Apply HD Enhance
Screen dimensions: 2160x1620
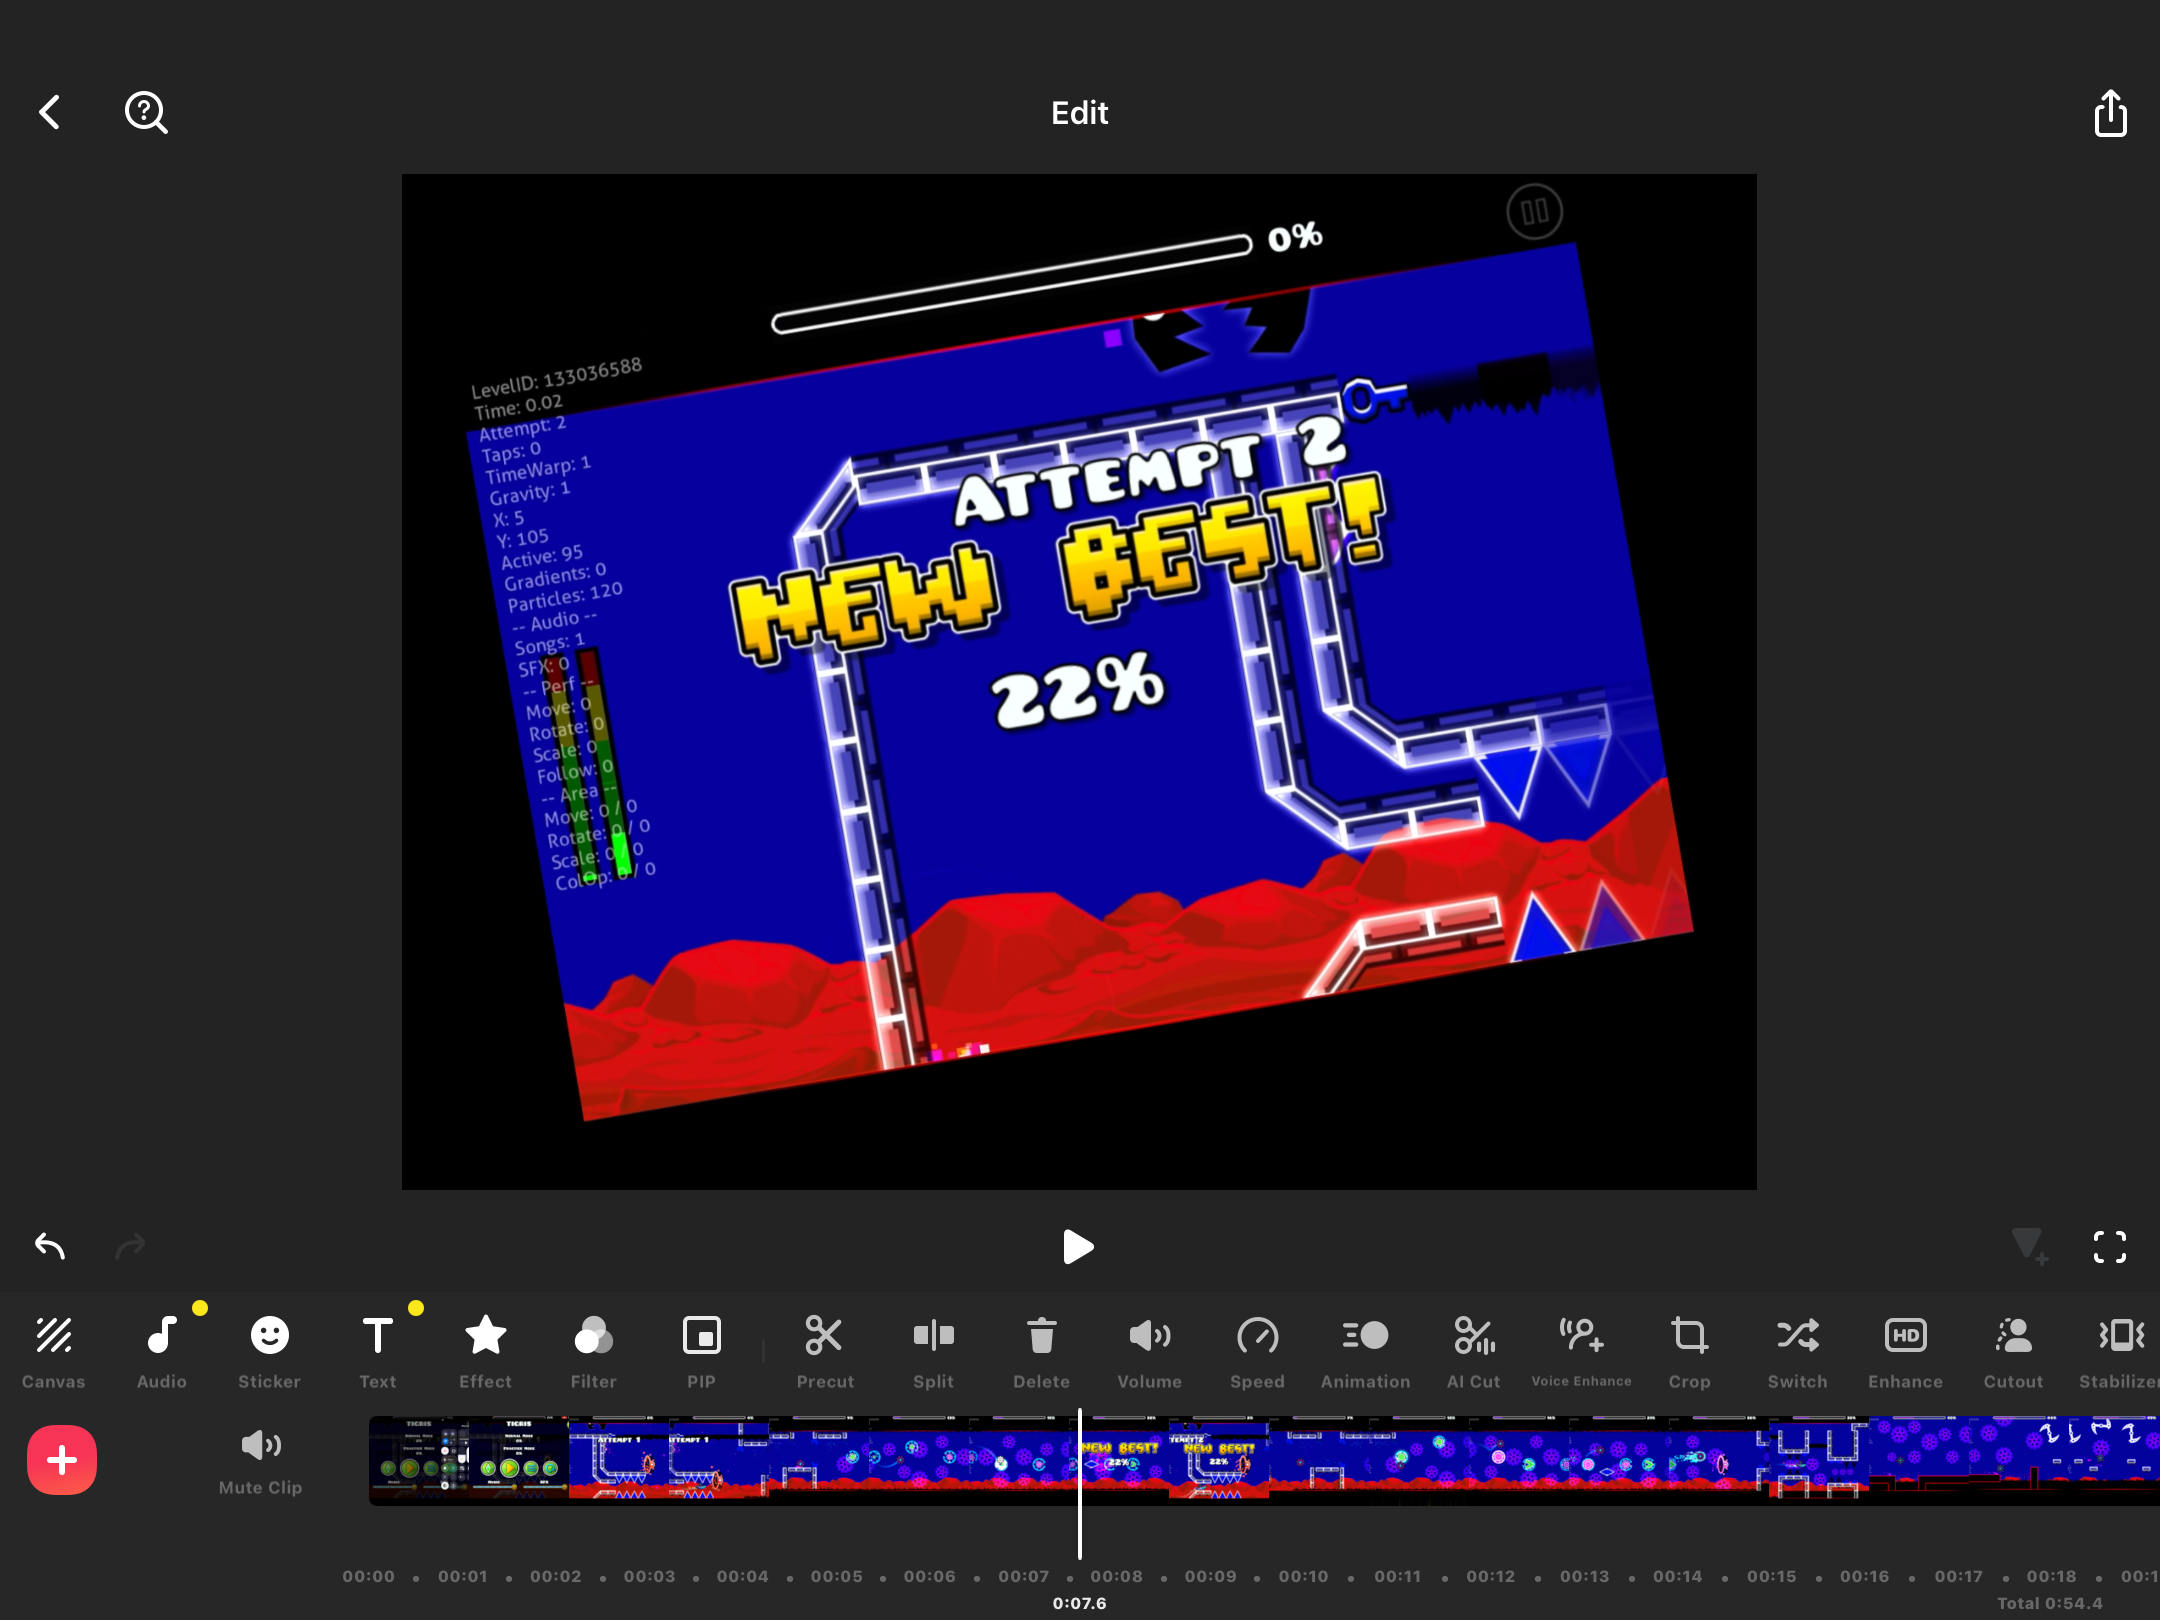point(1906,1352)
